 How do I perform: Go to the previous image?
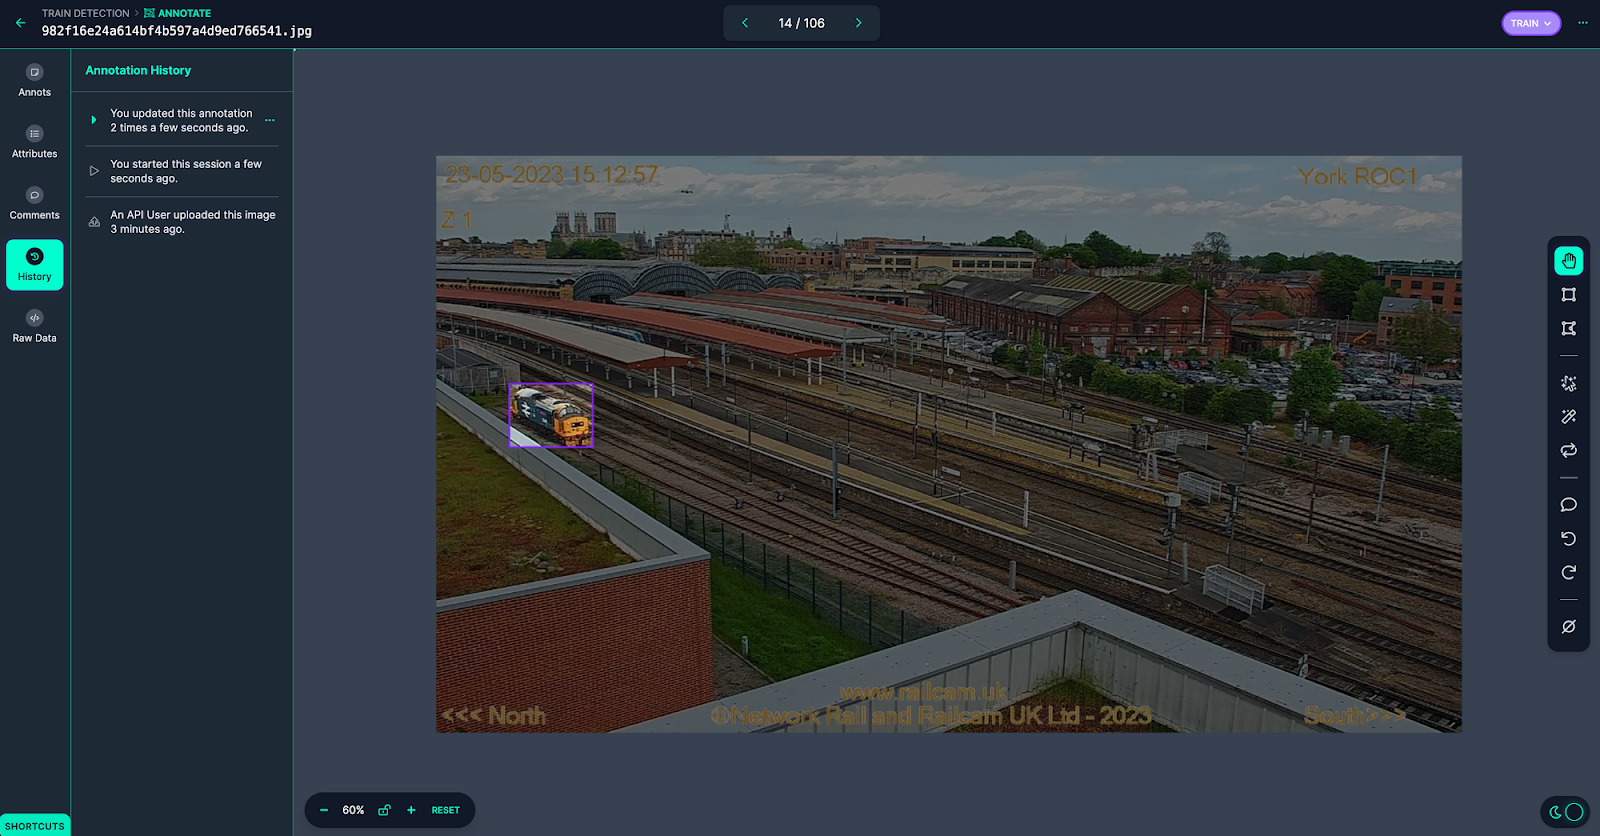745,23
